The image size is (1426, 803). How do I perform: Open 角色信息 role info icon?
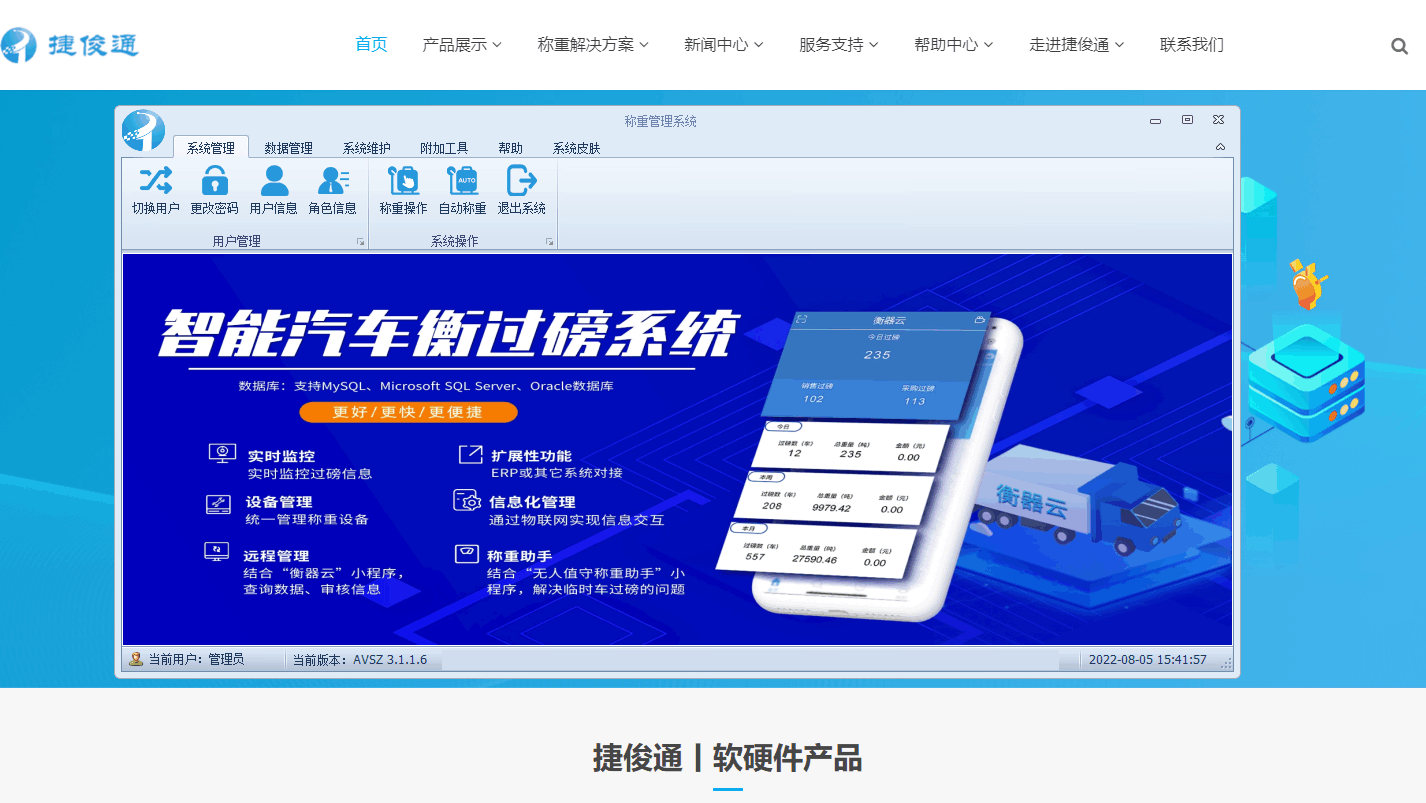pyautogui.click(x=333, y=180)
